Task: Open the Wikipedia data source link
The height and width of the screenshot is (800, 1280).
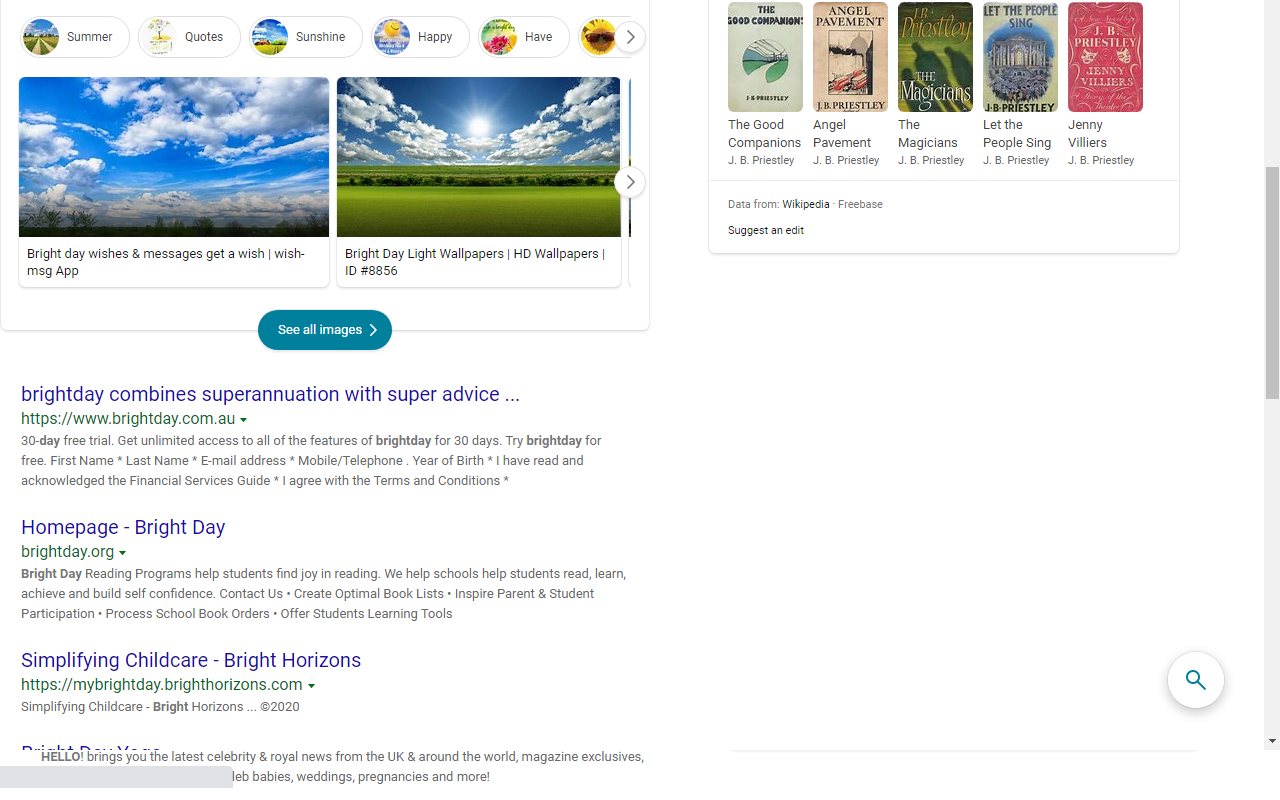Action: pos(805,204)
